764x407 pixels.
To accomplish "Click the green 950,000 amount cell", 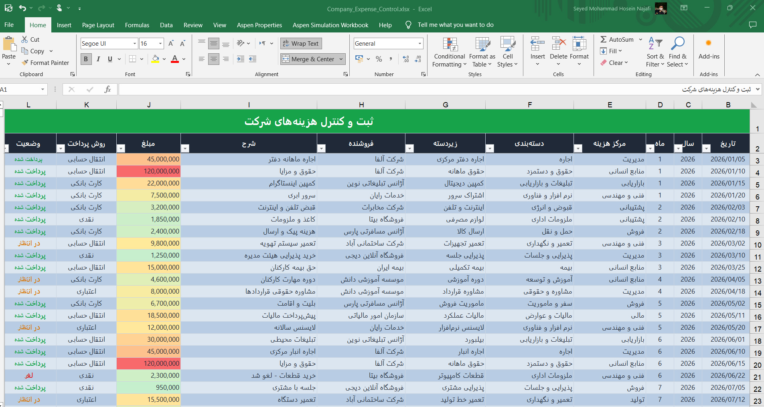I will (x=149, y=388).
